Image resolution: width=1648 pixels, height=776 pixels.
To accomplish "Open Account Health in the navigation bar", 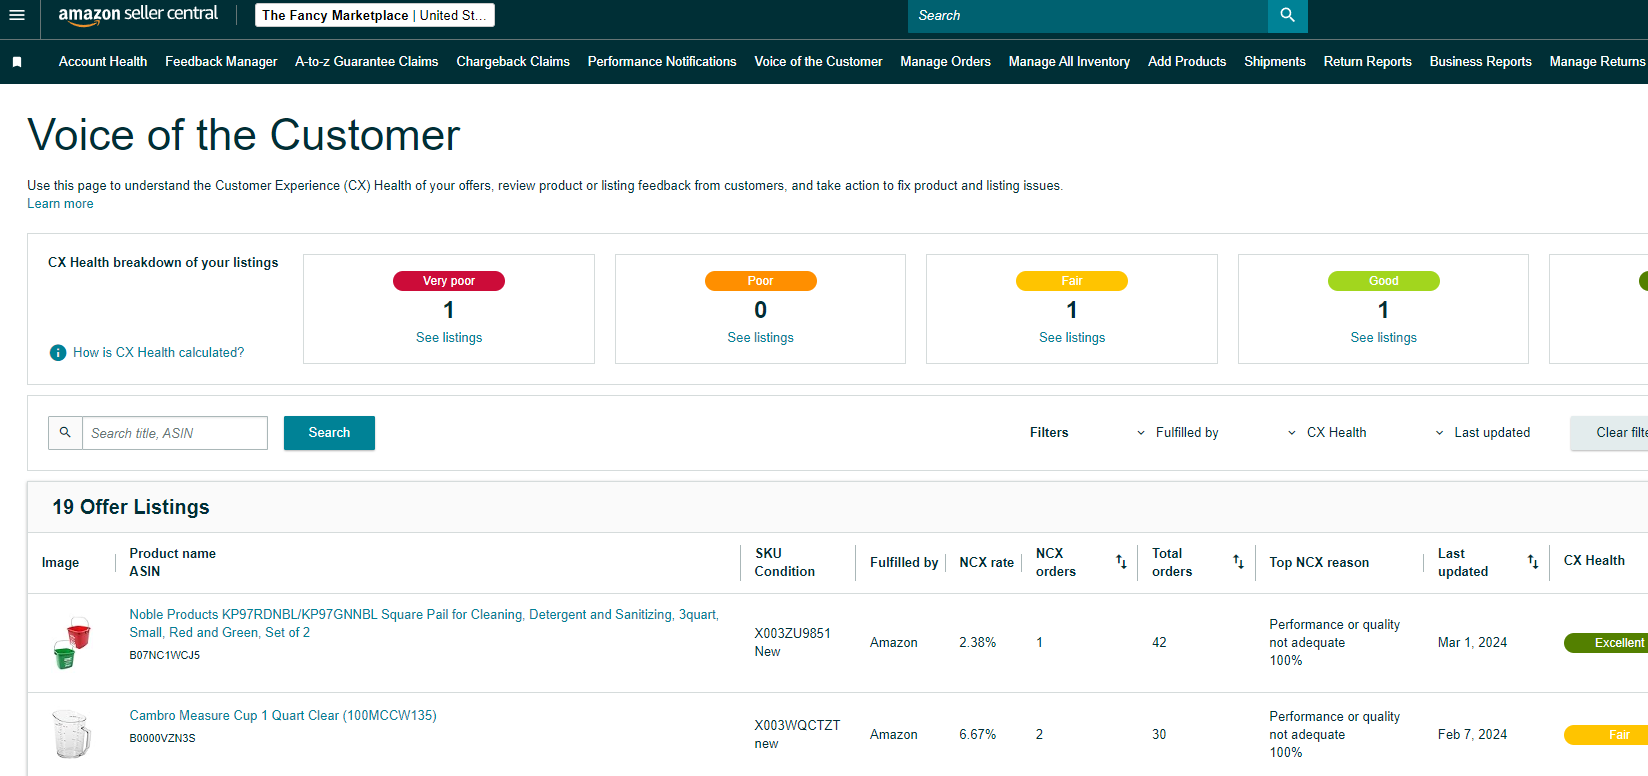I will pos(103,62).
